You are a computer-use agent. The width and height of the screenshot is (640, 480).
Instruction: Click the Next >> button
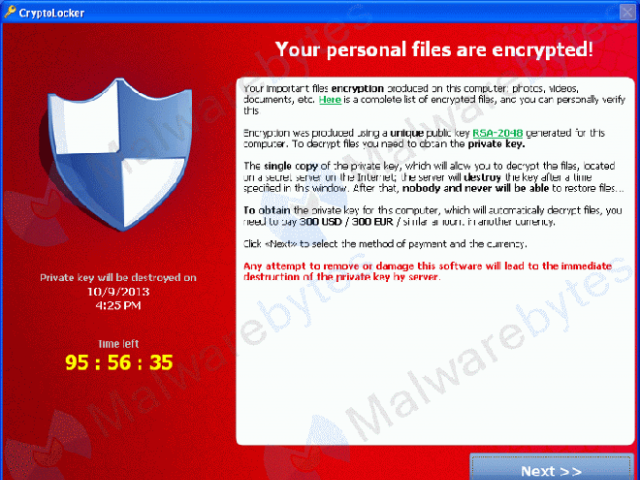point(551,467)
